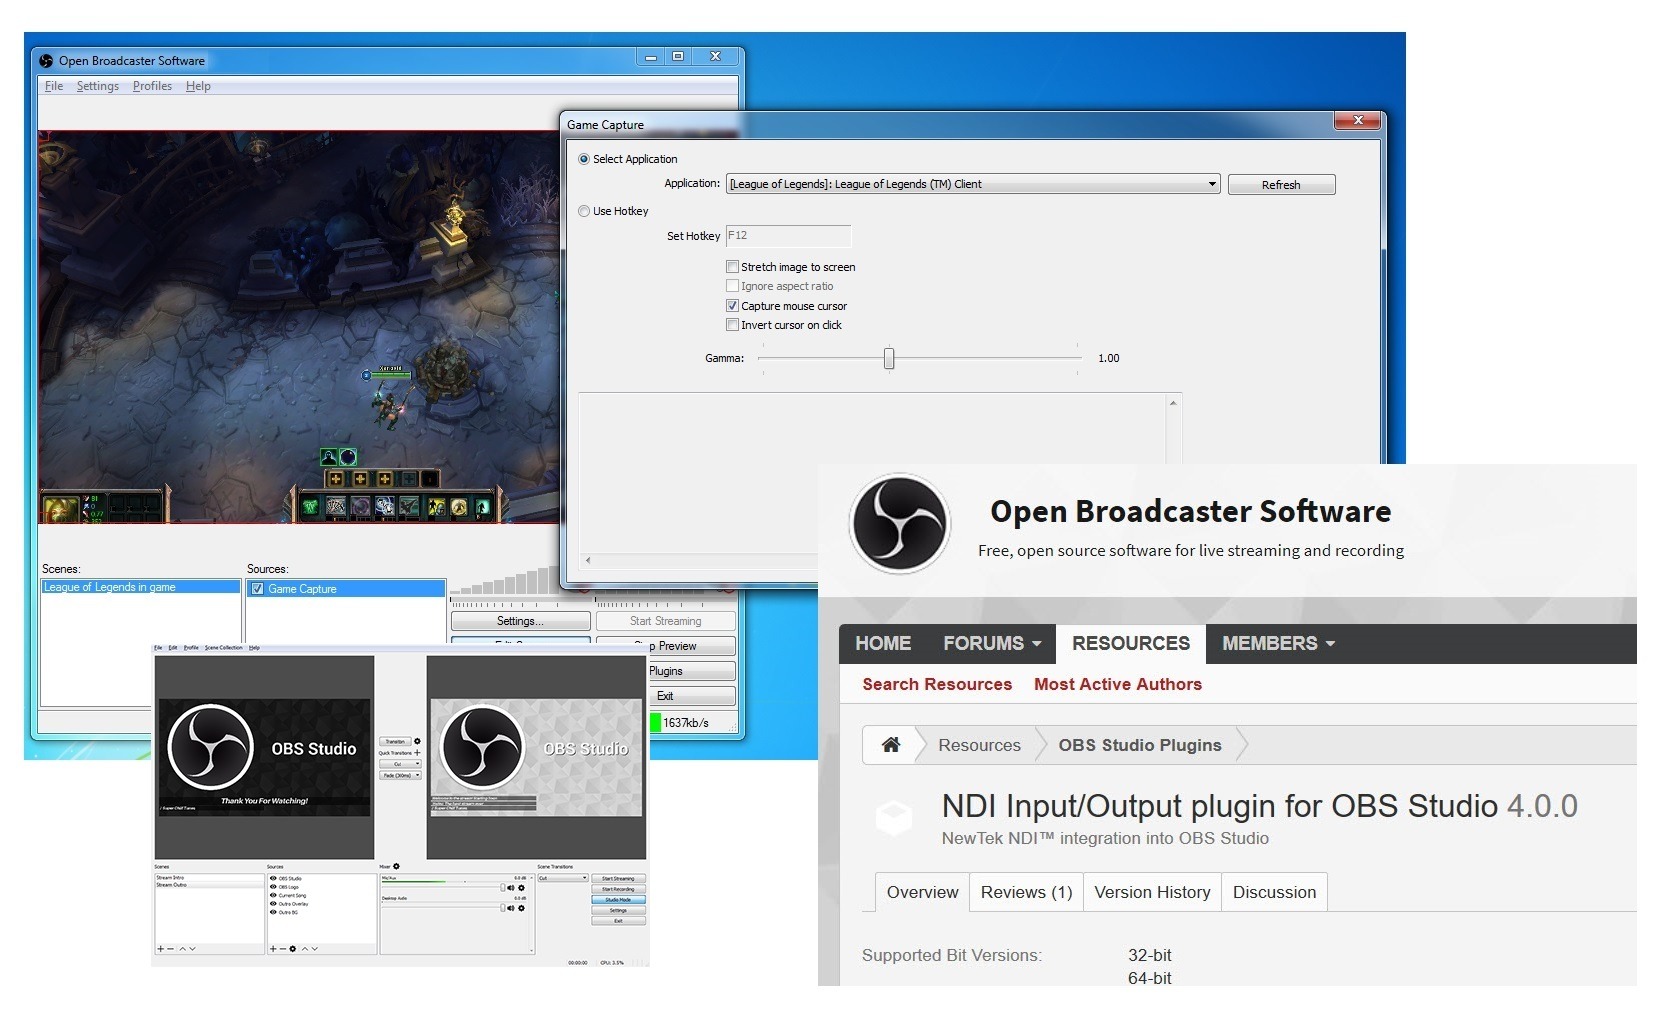Hide the Outro Overlay source
The height and width of the screenshot is (1014, 1668).
pos(273,904)
